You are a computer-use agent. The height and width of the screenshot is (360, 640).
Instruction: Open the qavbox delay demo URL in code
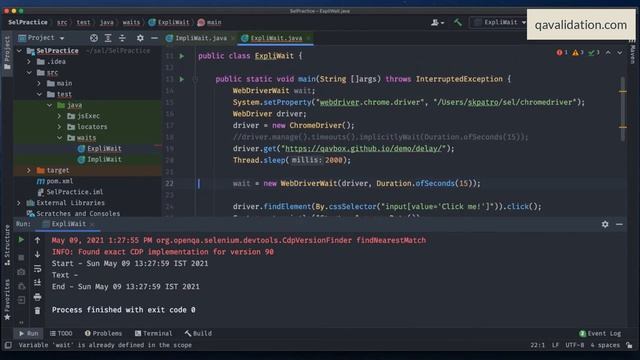click(364, 149)
